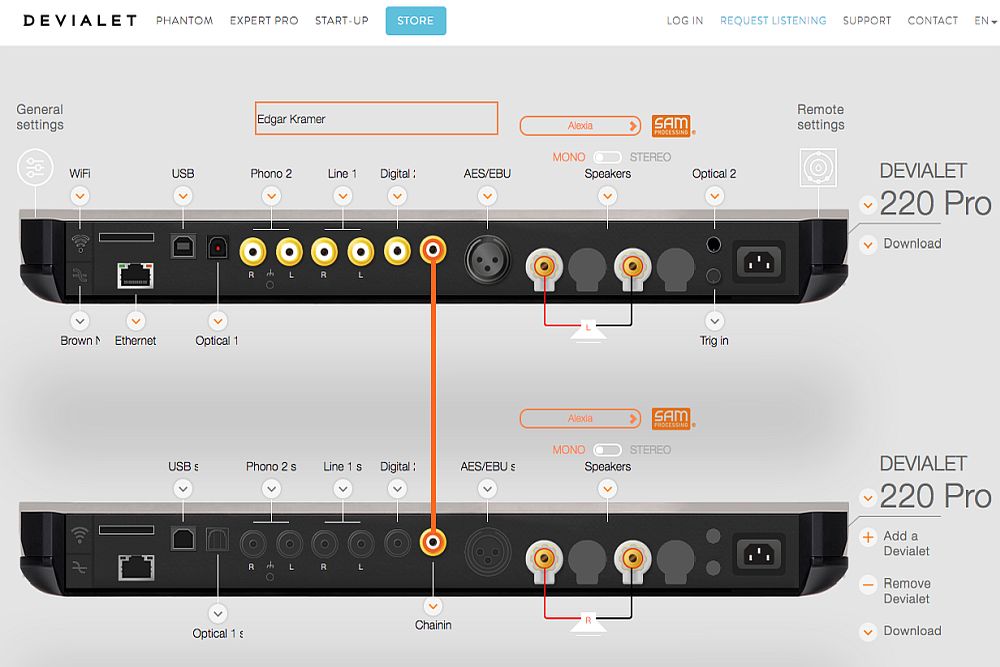Expand the USB chevron on upper amplifier
This screenshot has height=667, width=1000.
(183, 196)
